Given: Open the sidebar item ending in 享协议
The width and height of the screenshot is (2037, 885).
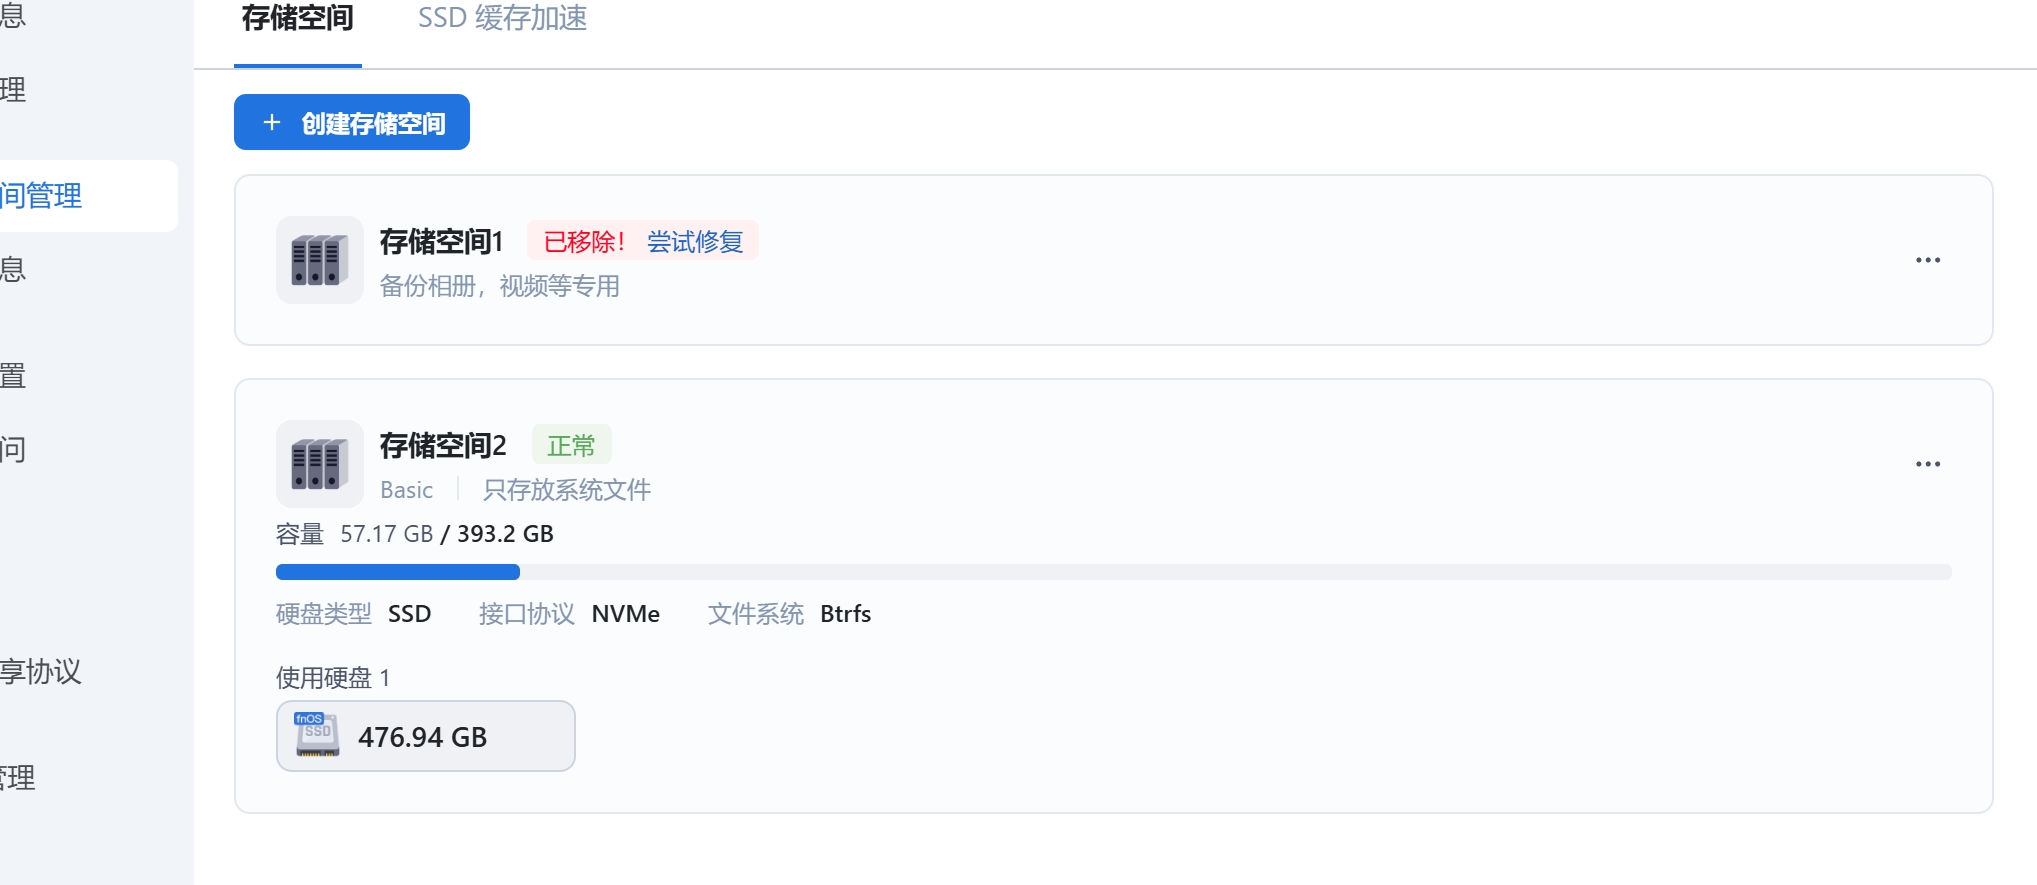Looking at the screenshot, I should click(x=42, y=671).
